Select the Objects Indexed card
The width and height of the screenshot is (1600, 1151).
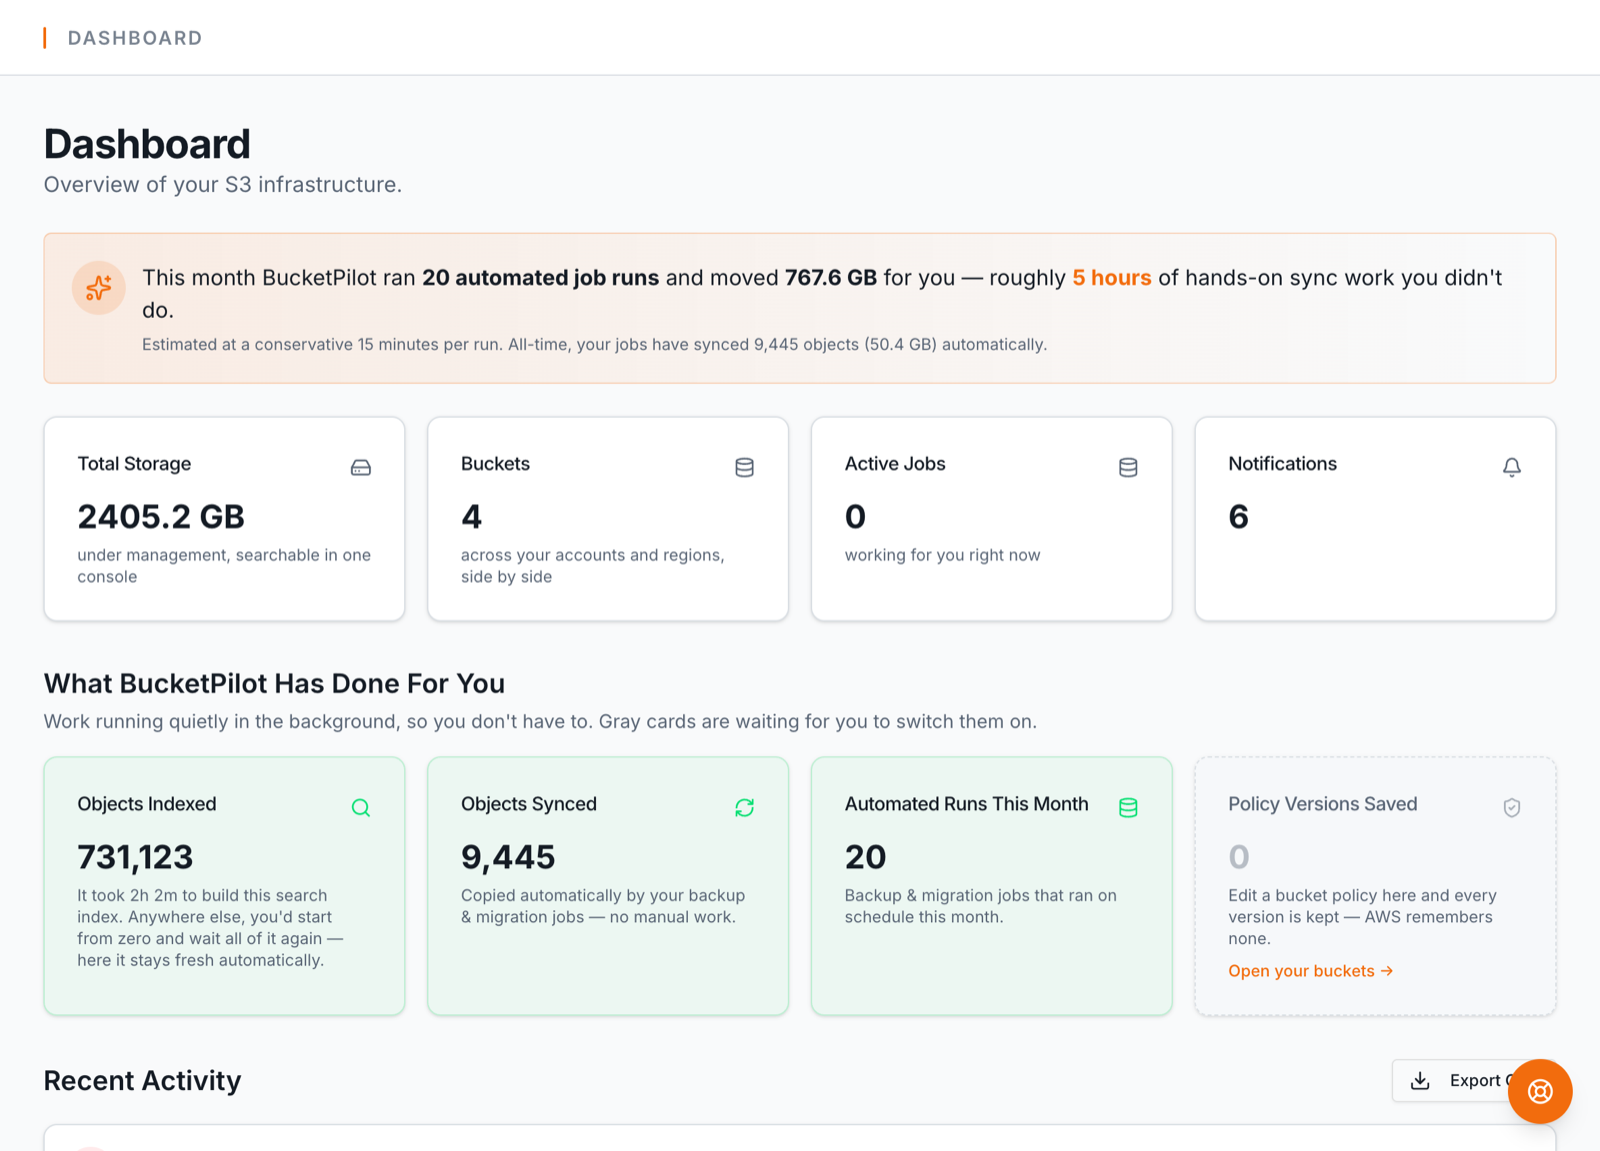click(224, 886)
